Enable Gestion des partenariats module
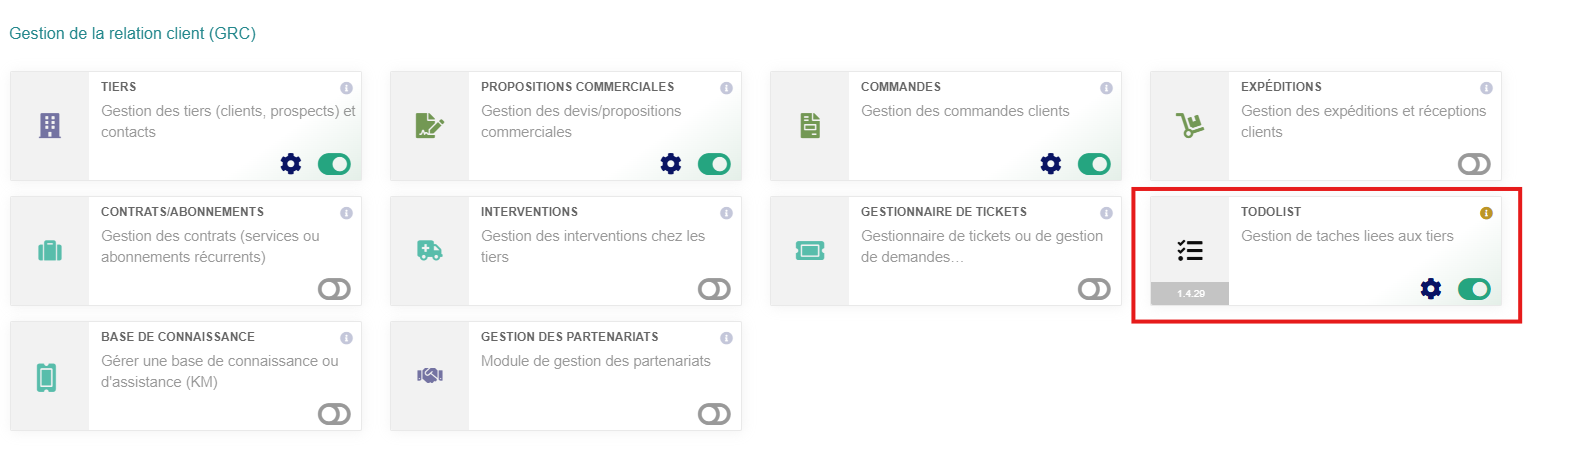 714,414
